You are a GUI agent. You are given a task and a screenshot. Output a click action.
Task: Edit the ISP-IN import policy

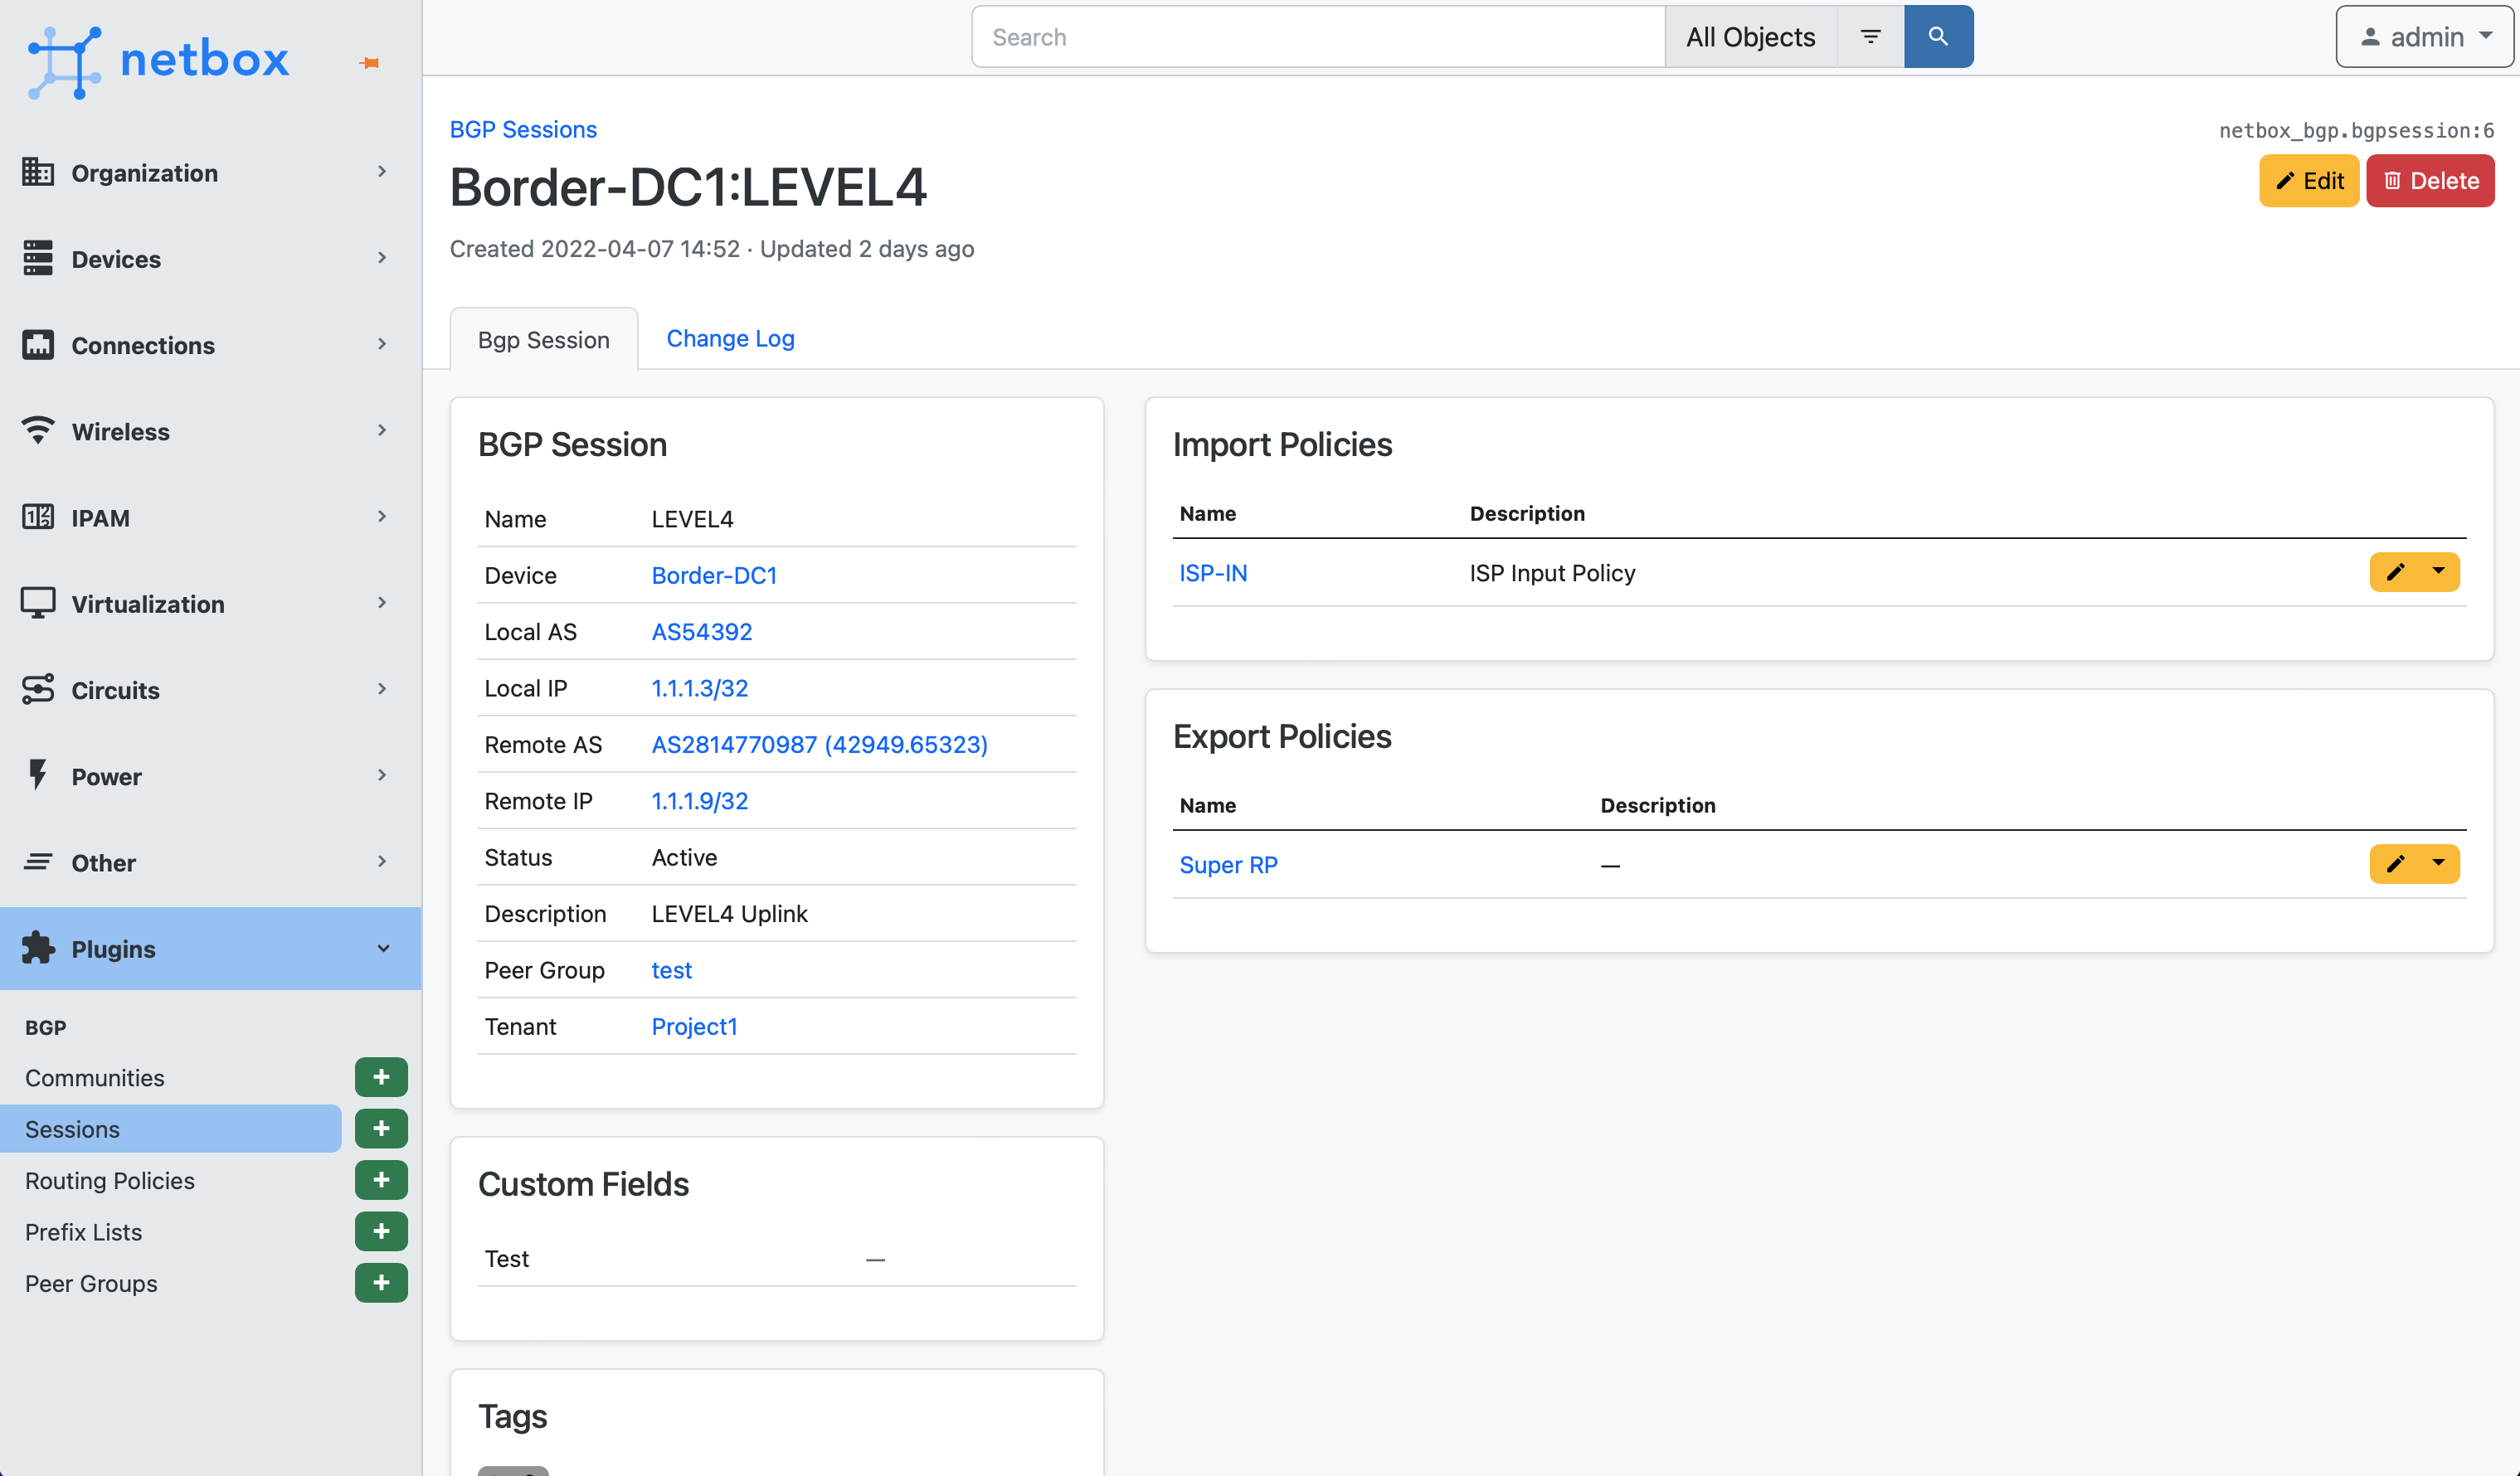point(2395,572)
